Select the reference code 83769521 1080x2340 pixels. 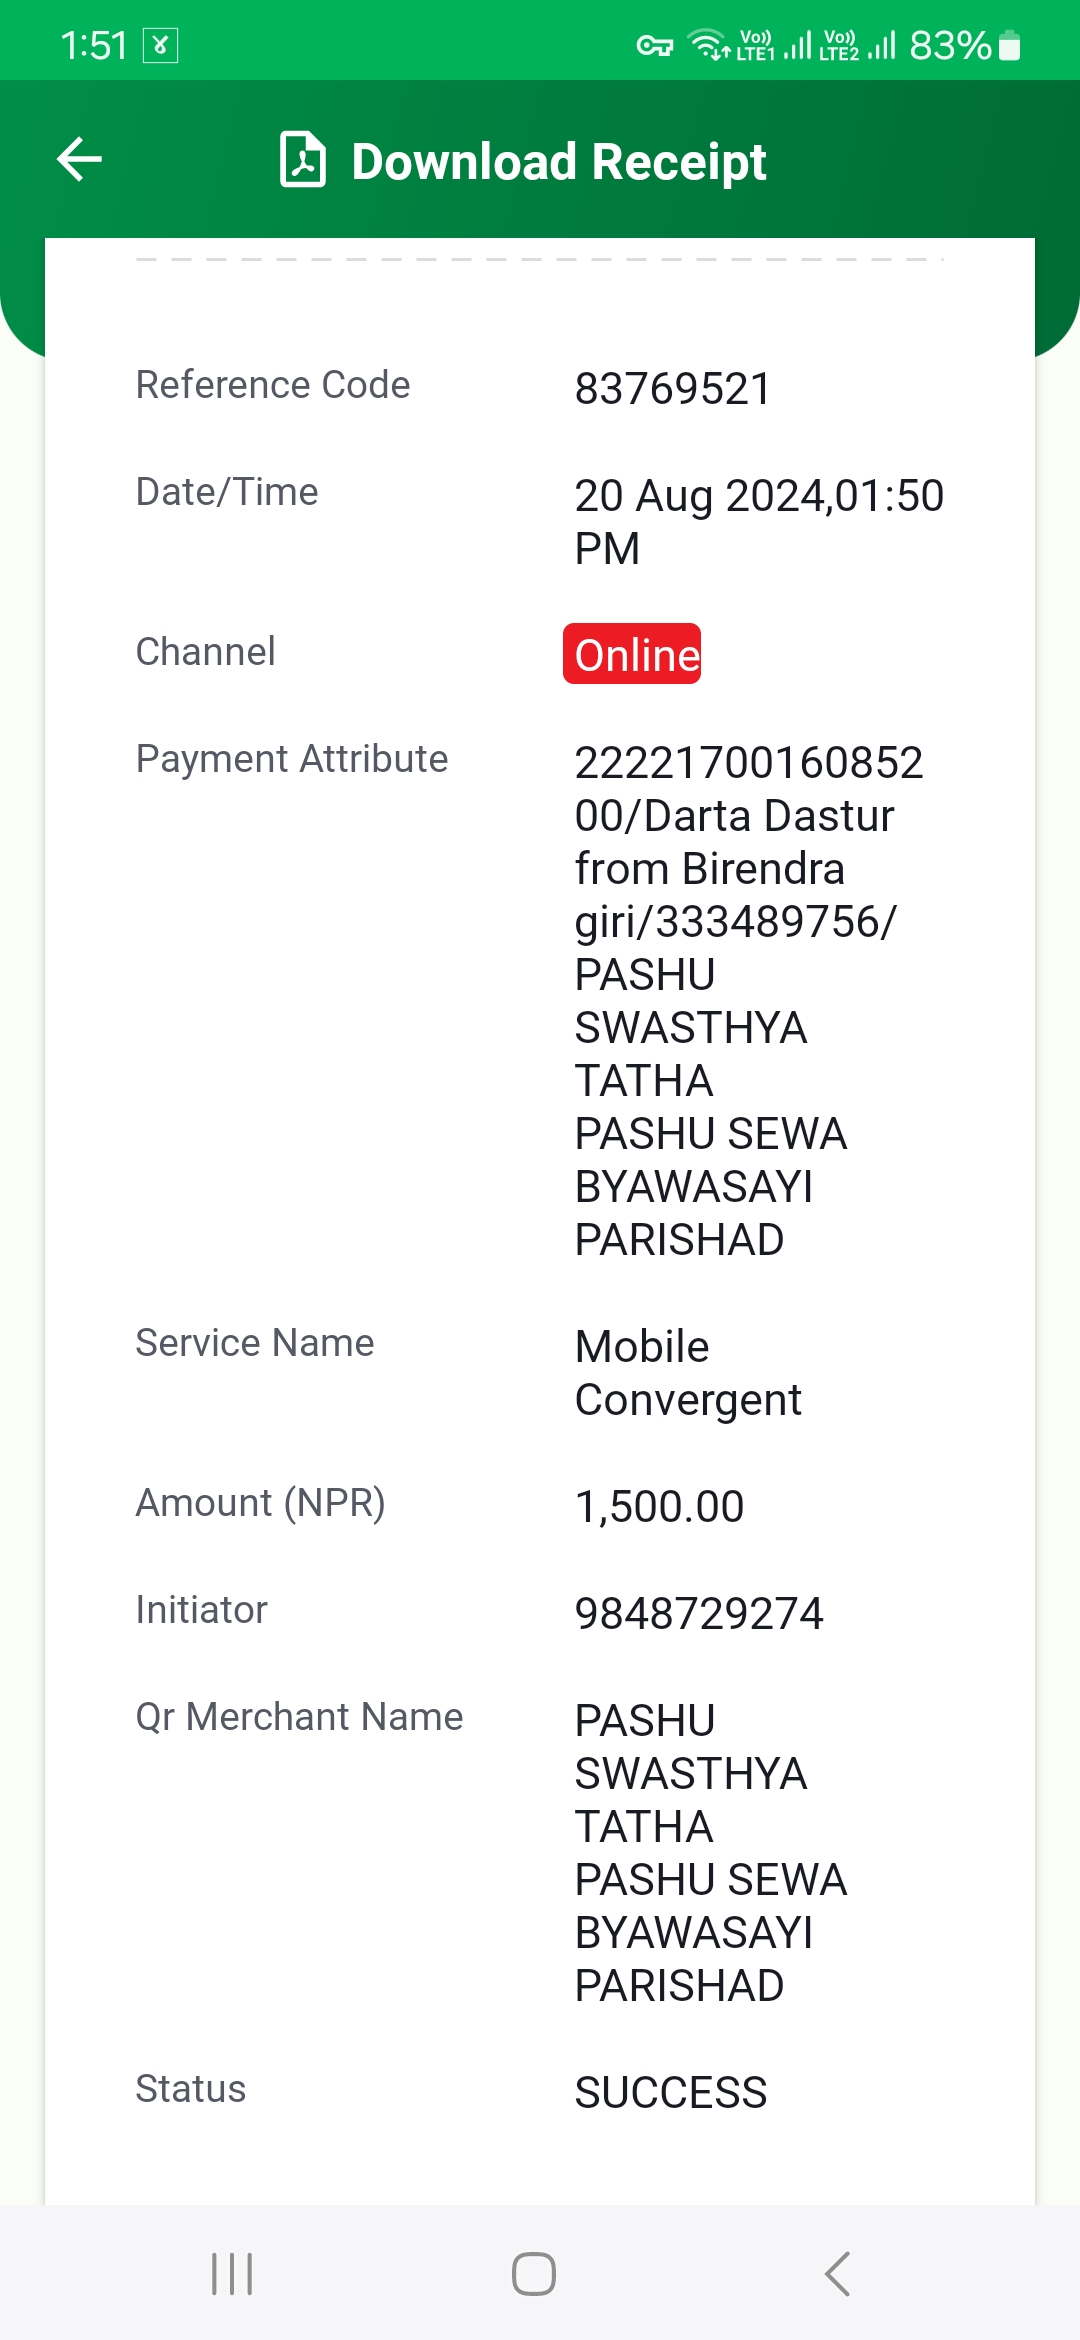(673, 388)
